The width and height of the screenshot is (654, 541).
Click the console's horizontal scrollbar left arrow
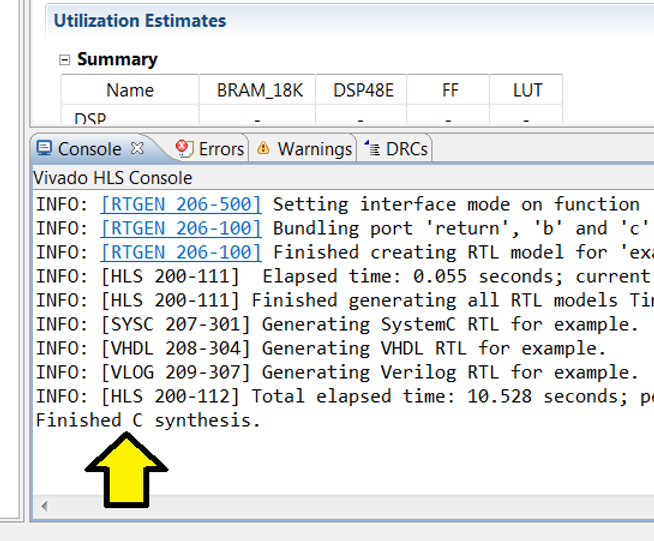pyautogui.click(x=44, y=503)
